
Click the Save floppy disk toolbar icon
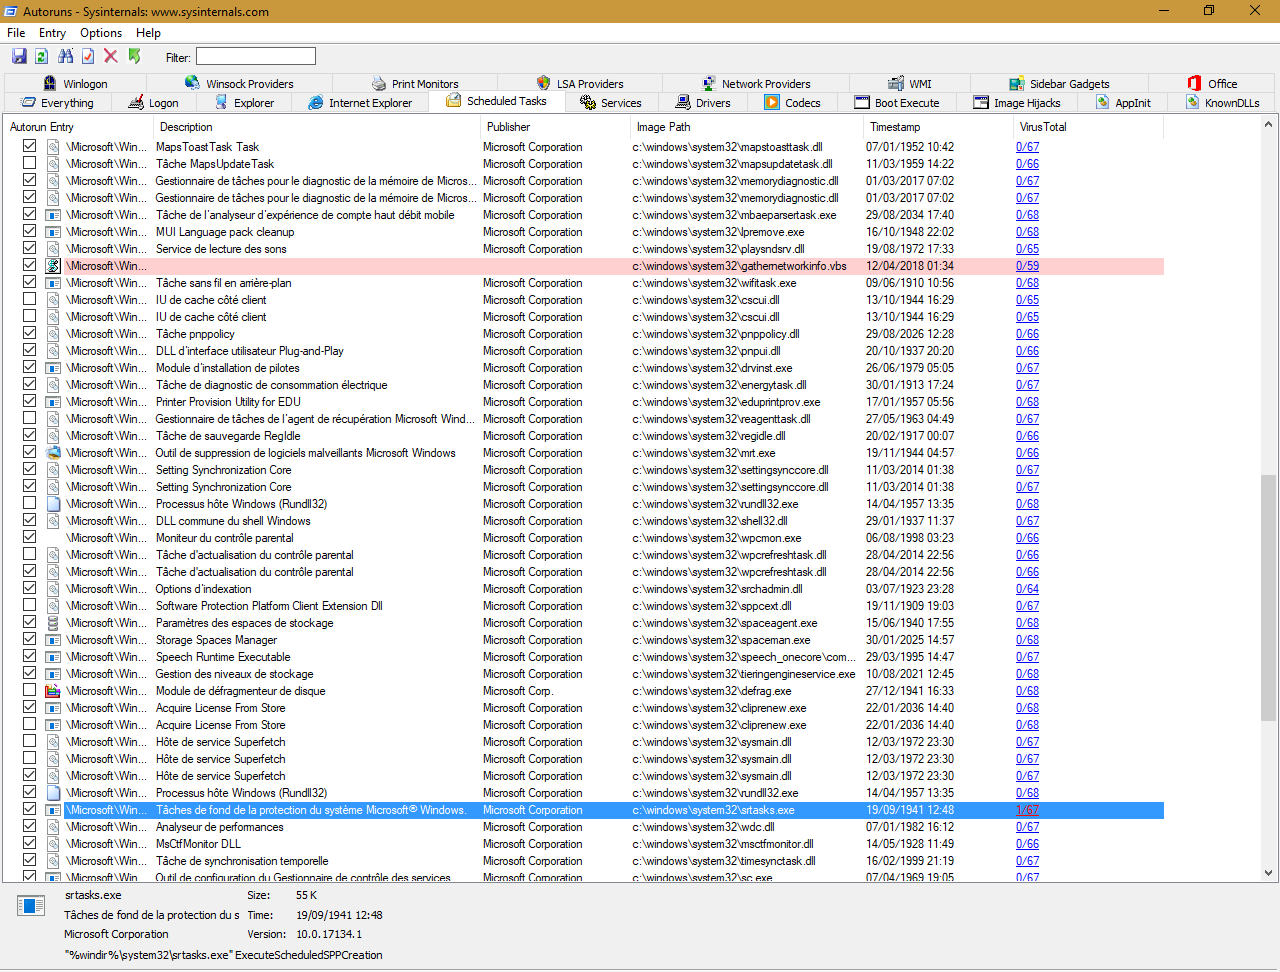19,57
